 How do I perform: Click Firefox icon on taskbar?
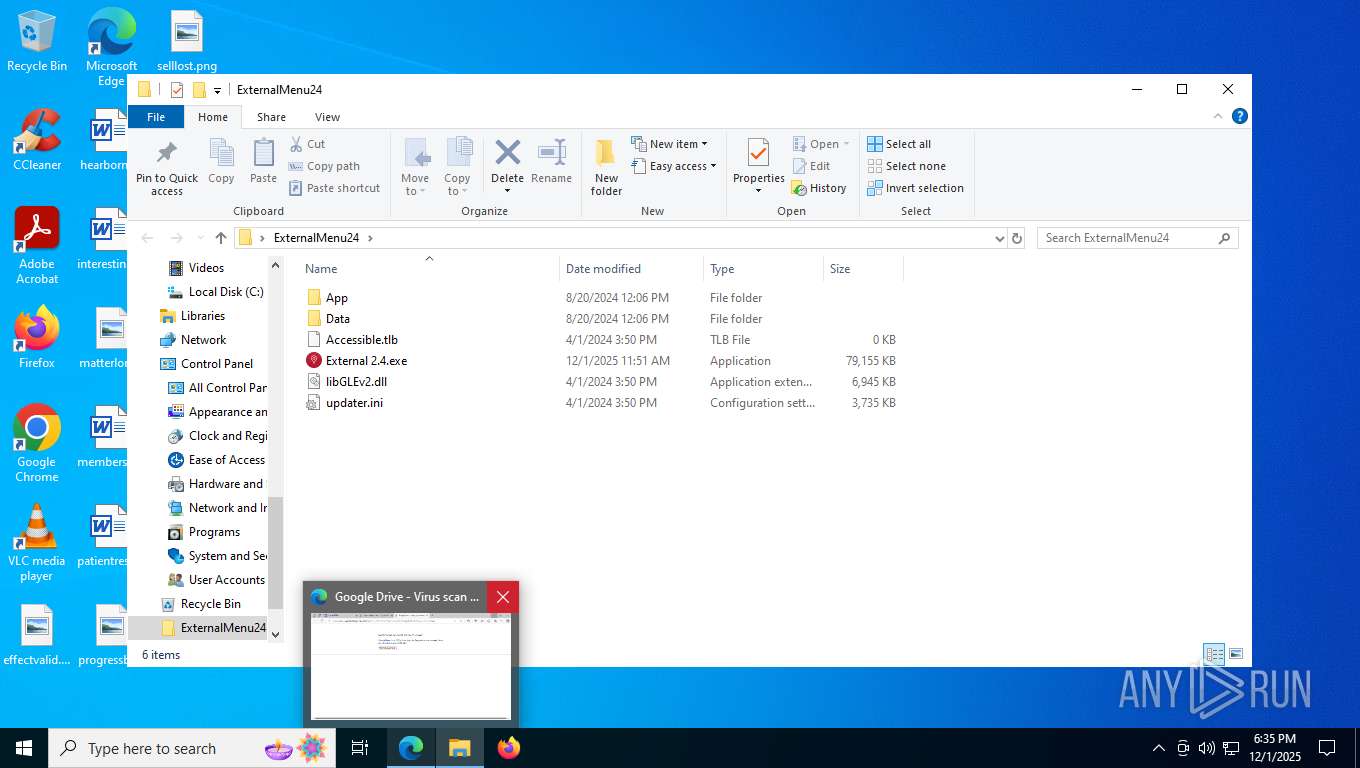[509, 748]
